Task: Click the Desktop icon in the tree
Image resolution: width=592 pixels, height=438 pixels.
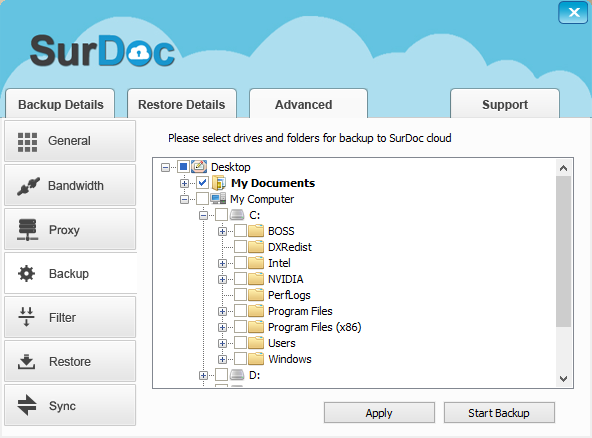Action: pos(199,167)
